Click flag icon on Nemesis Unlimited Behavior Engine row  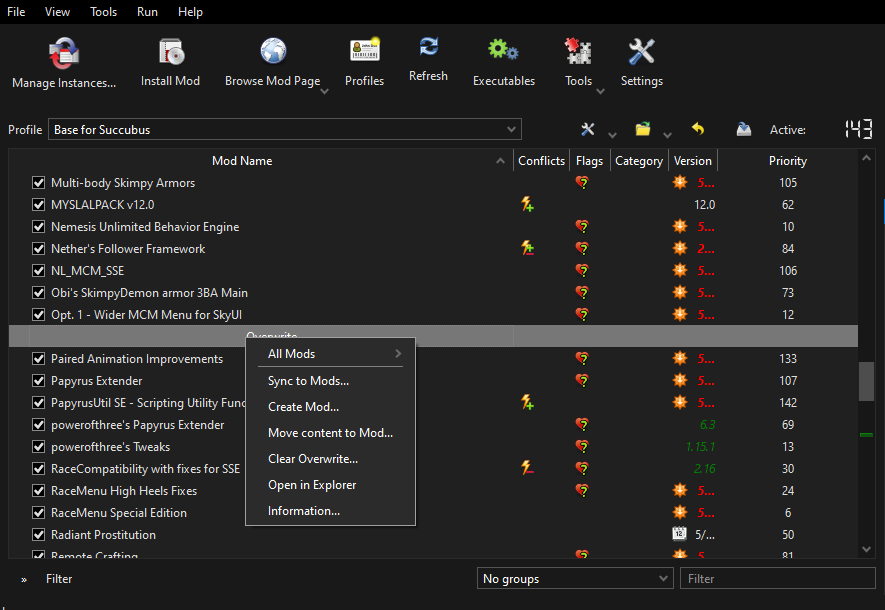582,226
